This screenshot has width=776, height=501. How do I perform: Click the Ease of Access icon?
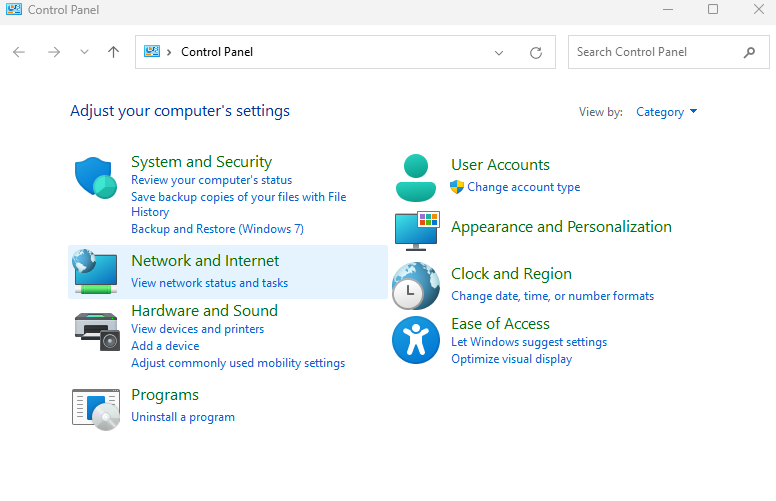point(416,340)
